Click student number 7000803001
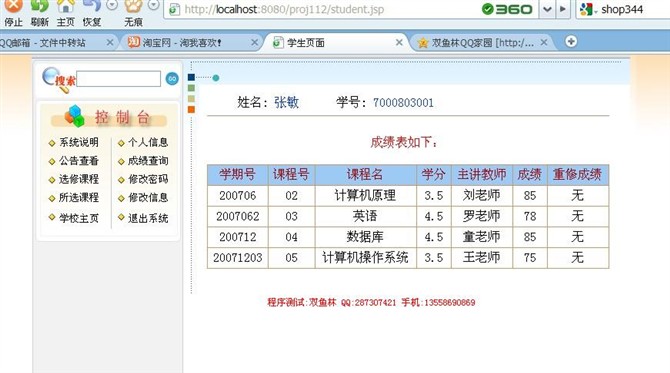The image size is (670, 373). 403,103
